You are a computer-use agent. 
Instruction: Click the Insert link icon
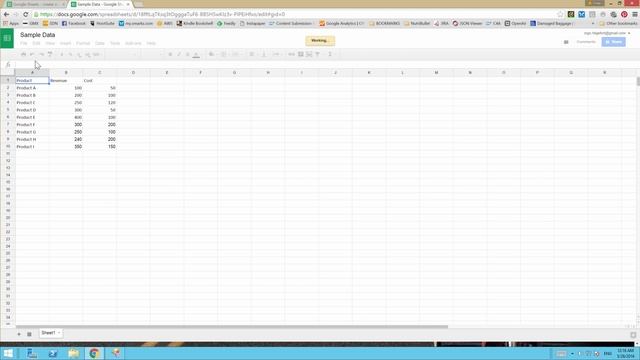[291, 54]
